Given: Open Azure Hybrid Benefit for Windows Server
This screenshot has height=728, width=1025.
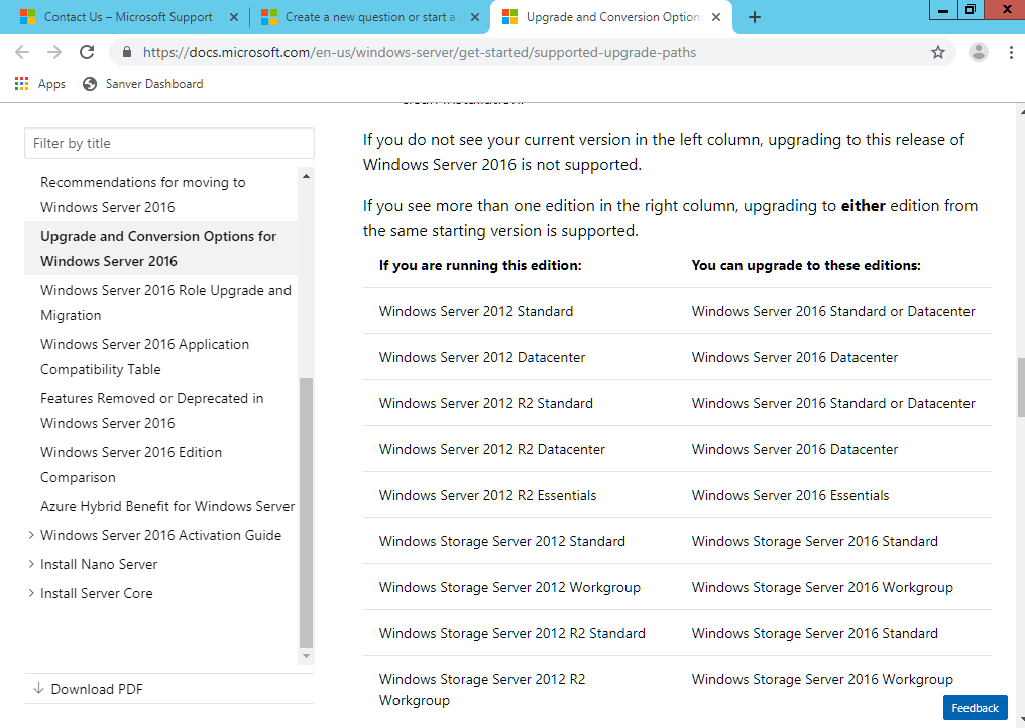Looking at the screenshot, I should coord(167,506).
